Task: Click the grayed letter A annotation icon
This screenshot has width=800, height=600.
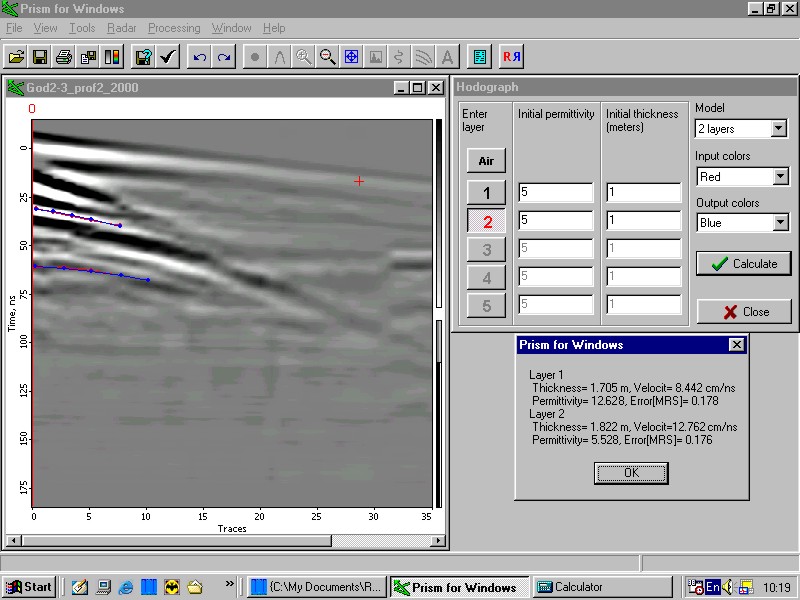Action: point(447,57)
